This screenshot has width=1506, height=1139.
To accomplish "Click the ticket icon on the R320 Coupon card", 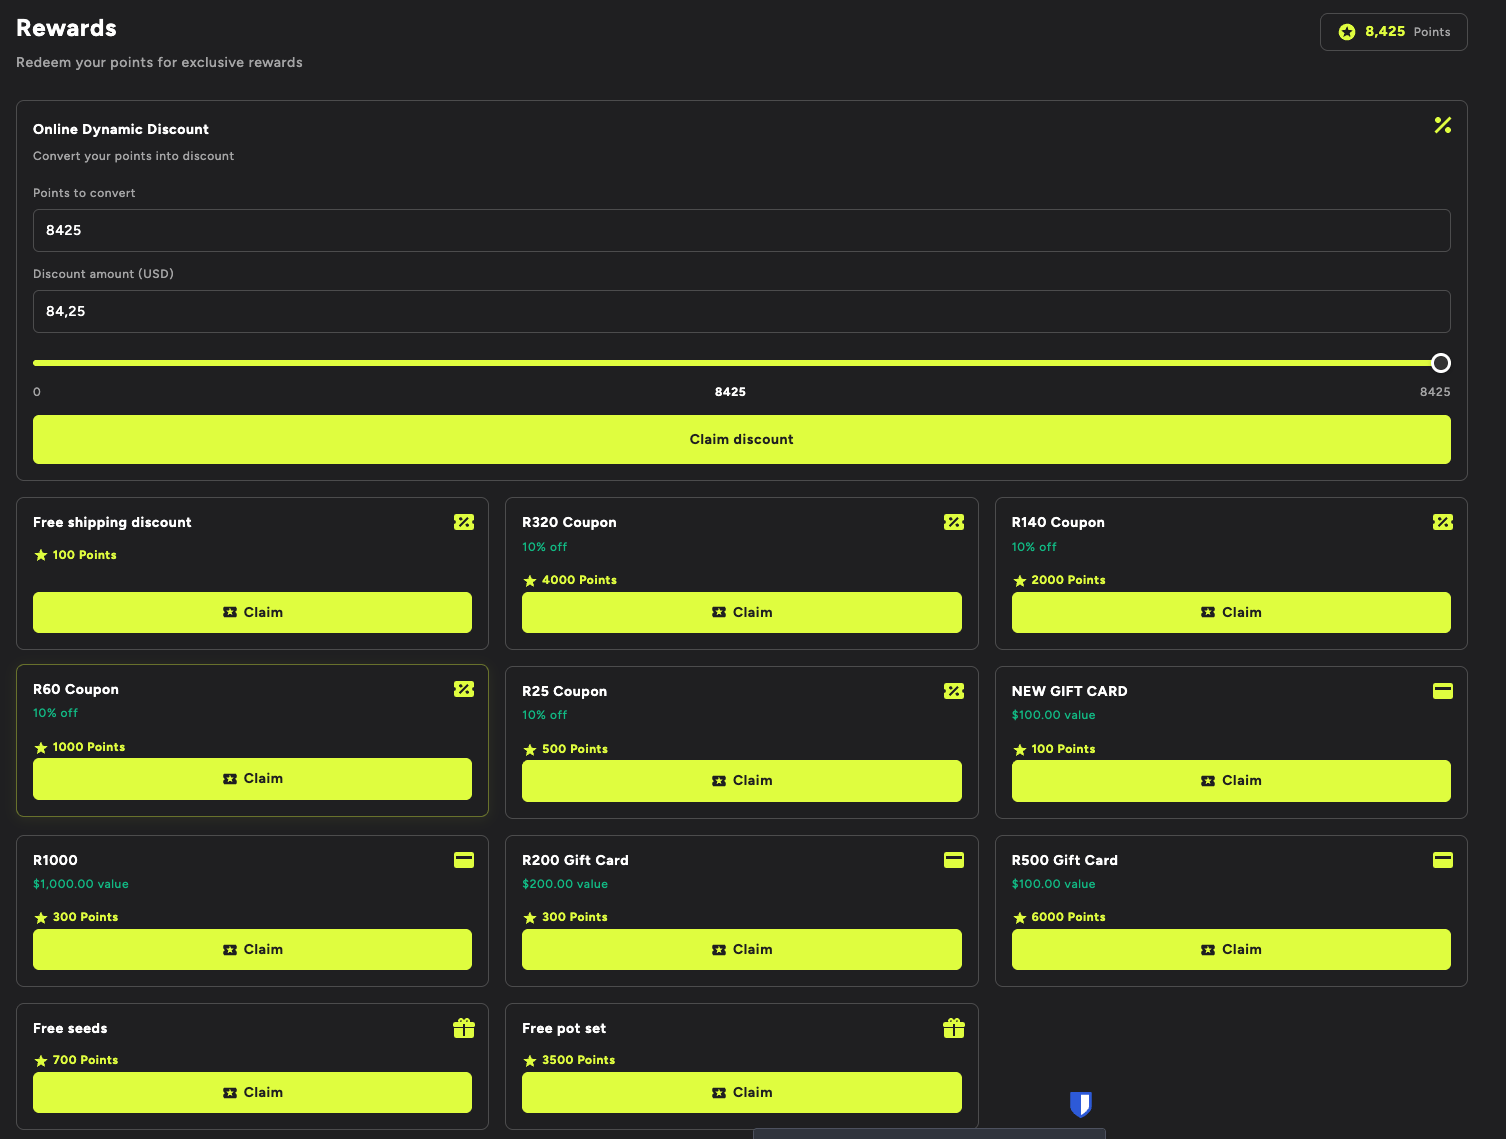I will [x=953, y=521].
